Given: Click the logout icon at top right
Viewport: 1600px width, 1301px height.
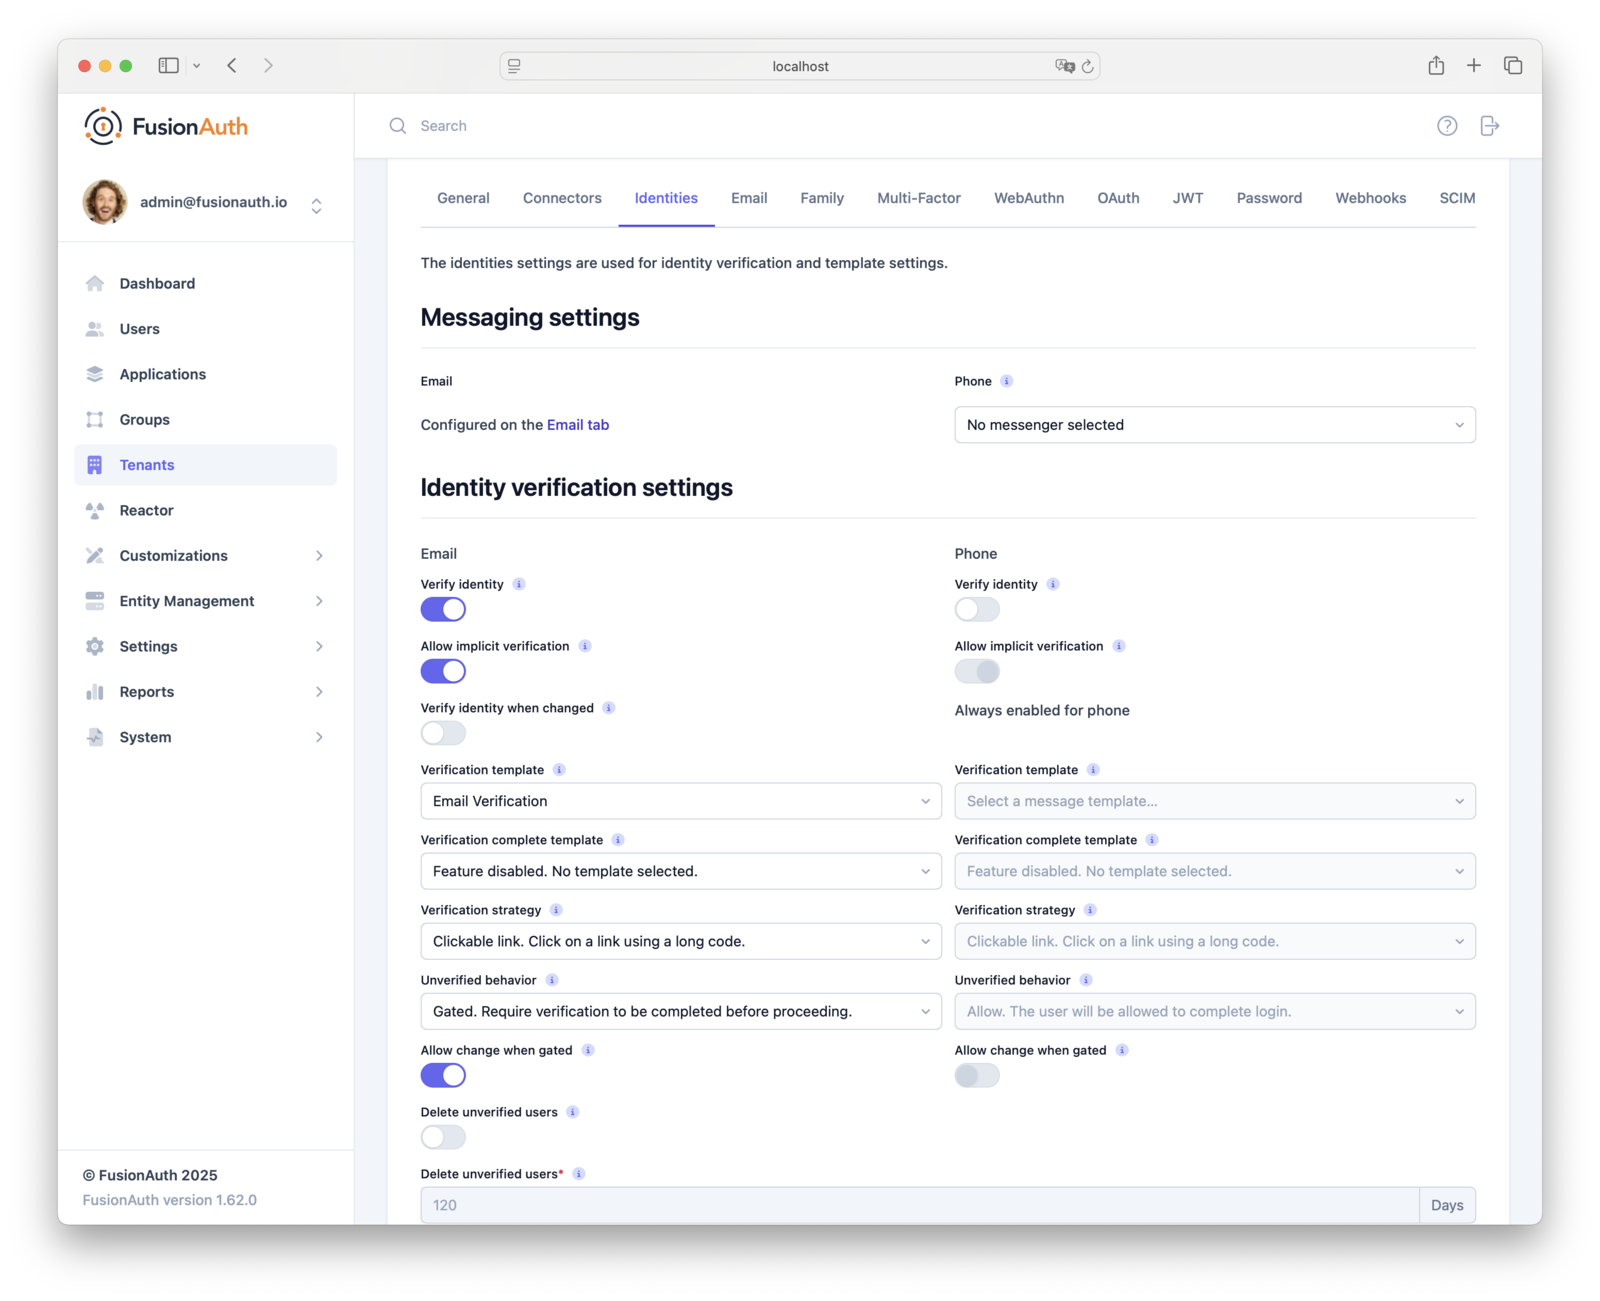Looking at the screenshot, I should [1489, 125].
